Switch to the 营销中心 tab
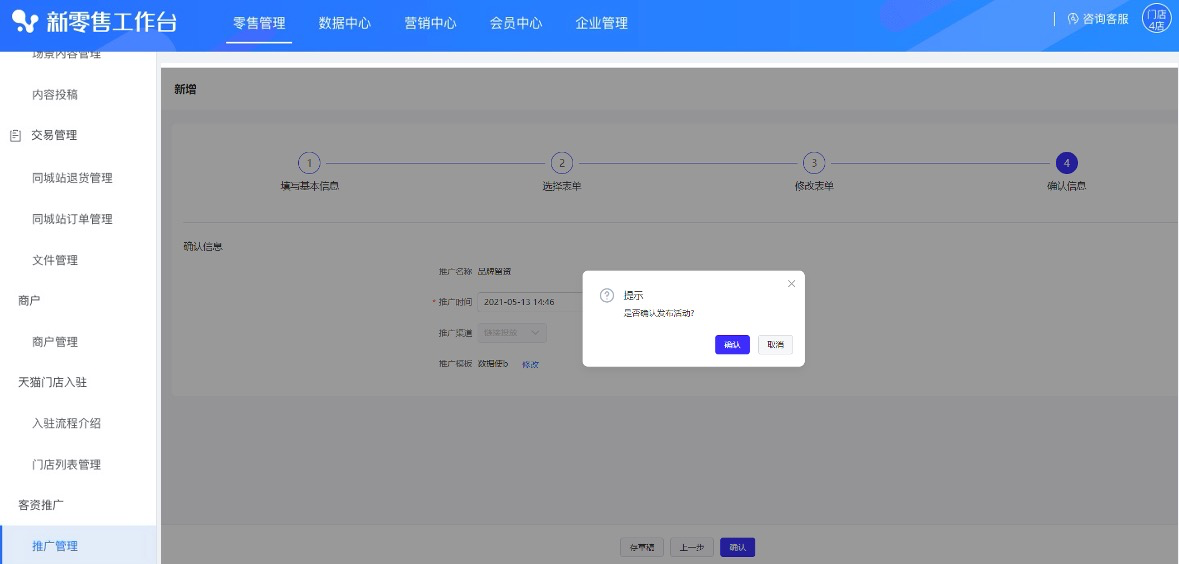 [430, 23]
